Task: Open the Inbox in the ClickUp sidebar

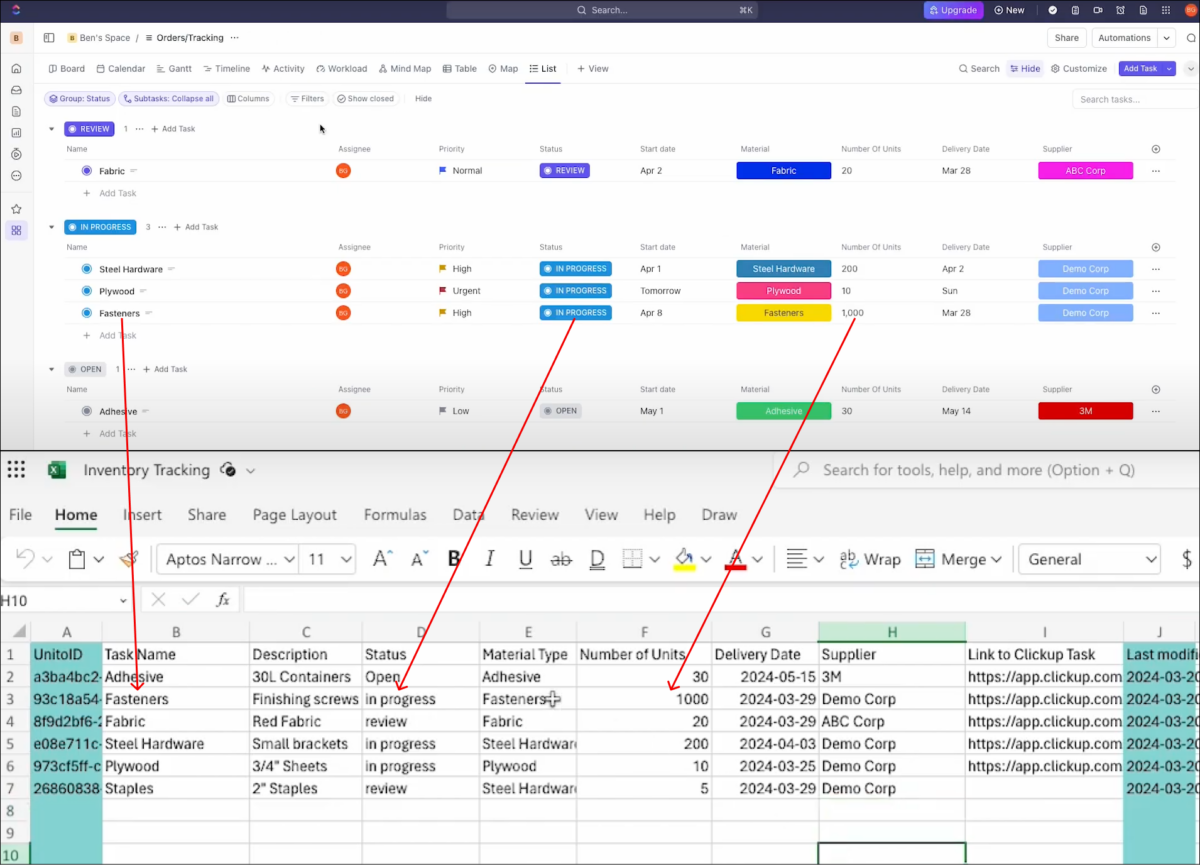Action: point(16,90)
